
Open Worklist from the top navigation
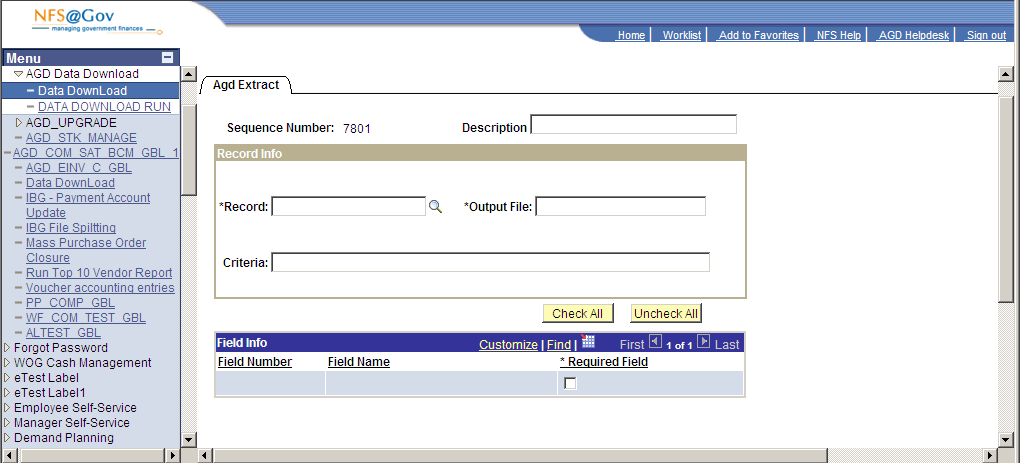(x=681, y=35)
